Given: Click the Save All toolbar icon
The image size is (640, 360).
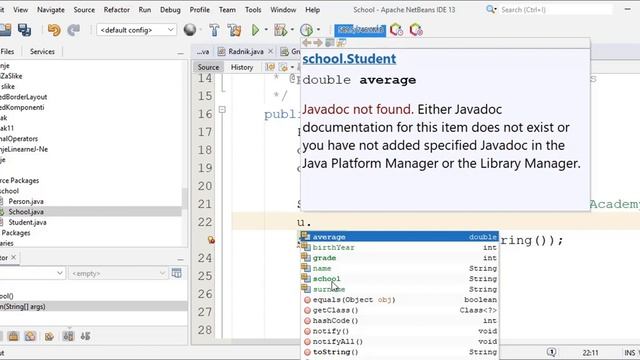Looking at the screenshot, I should [24, 30].
